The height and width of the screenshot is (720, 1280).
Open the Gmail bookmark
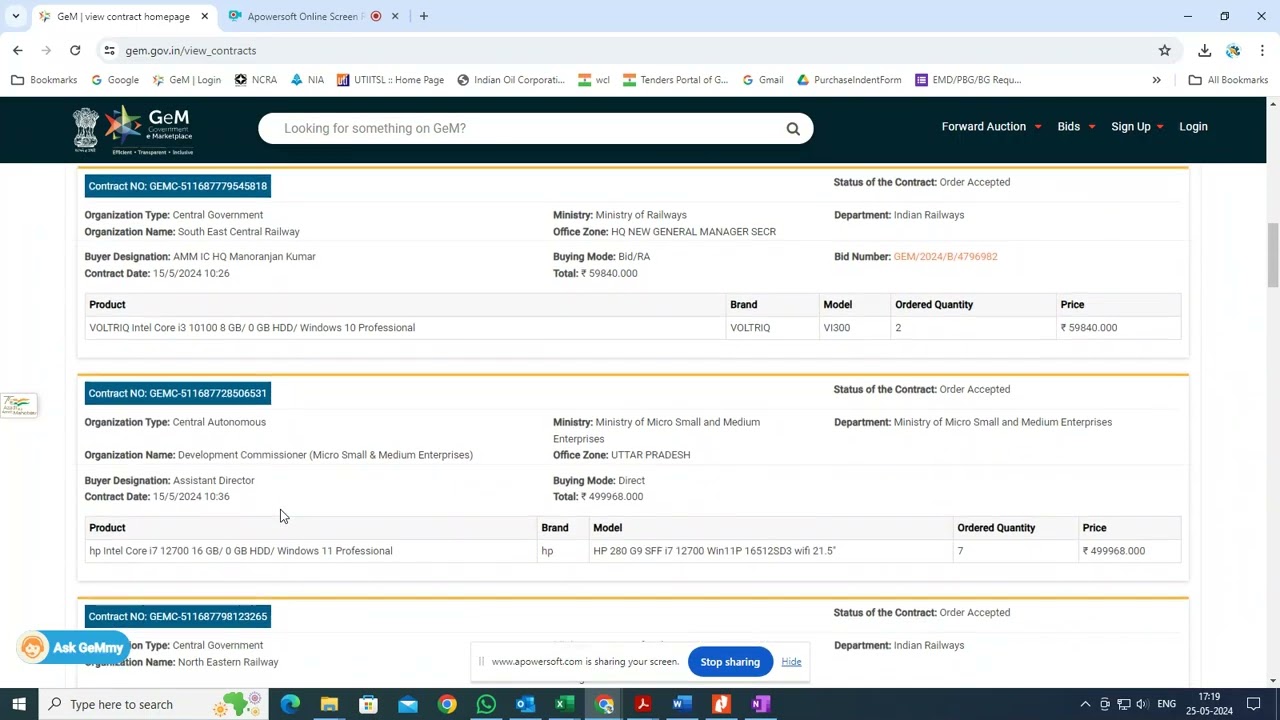click(x=763, y=80)
